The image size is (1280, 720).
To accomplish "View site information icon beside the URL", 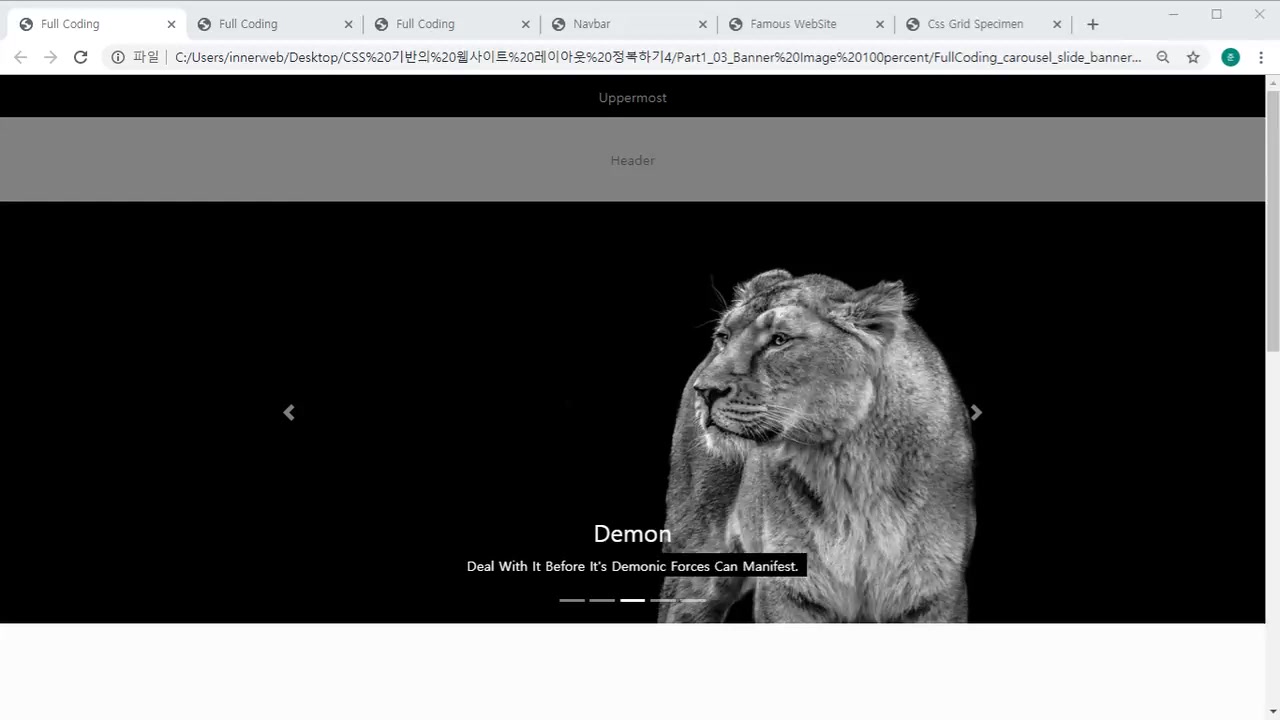I will click(118, 58).
